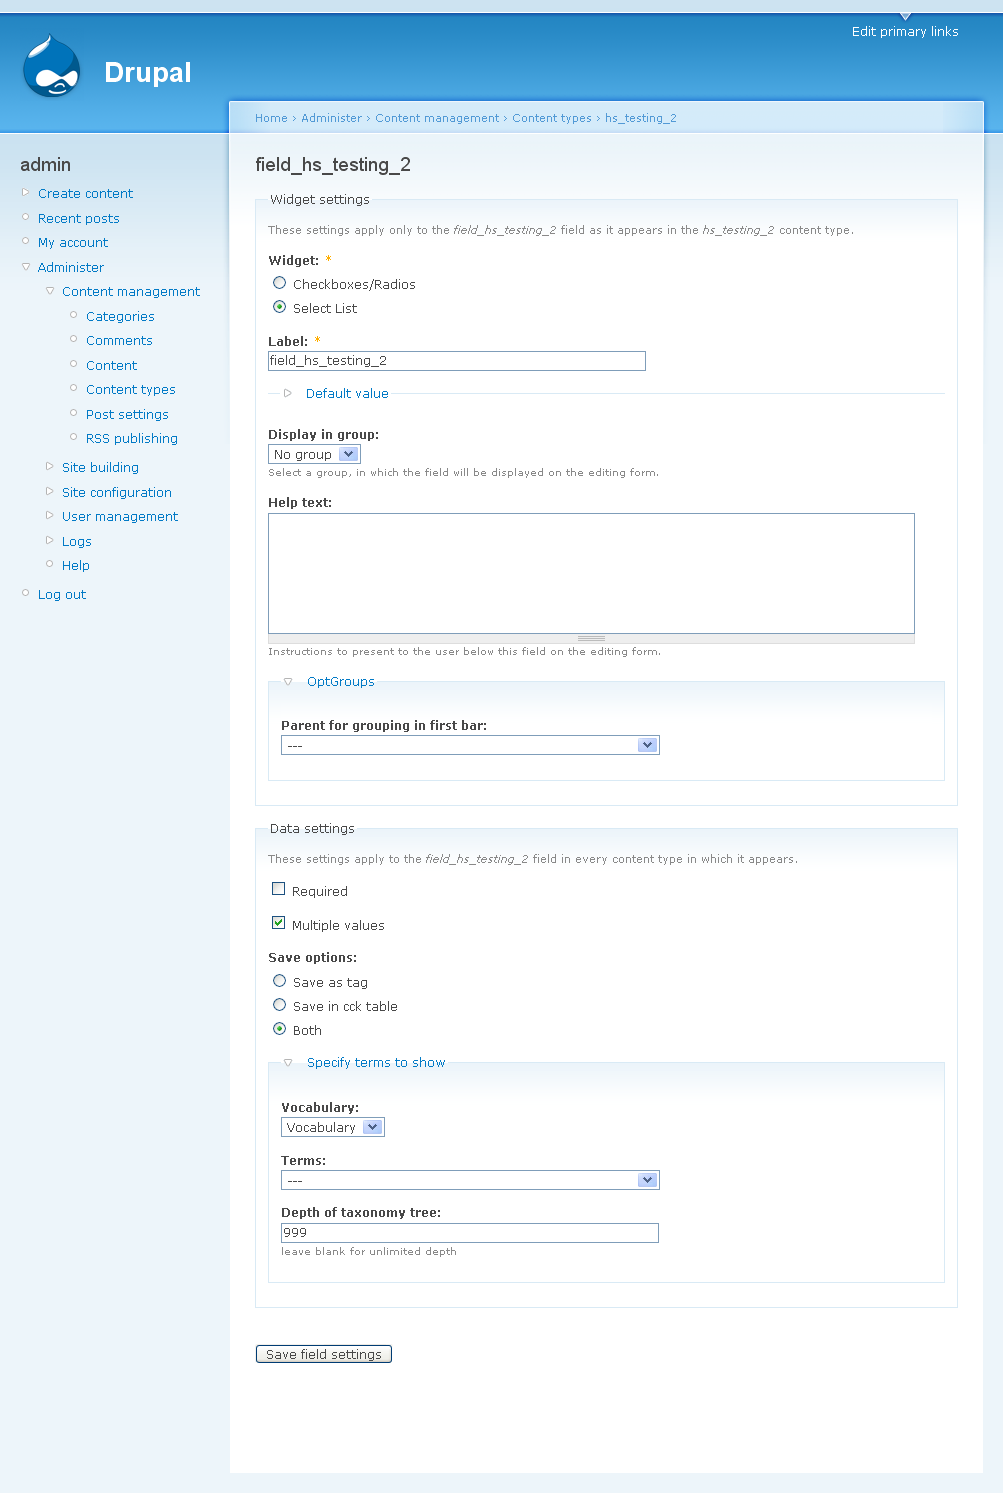The image size is (1003, 1493).
Task: Enable the Required checkbox
Action: click(278, 888)
